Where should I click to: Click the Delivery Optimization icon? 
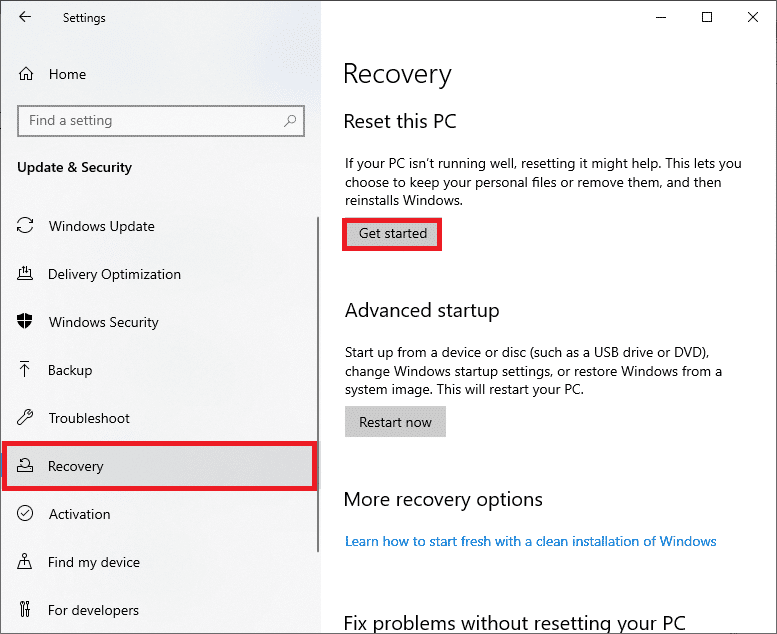coord(26,274)
